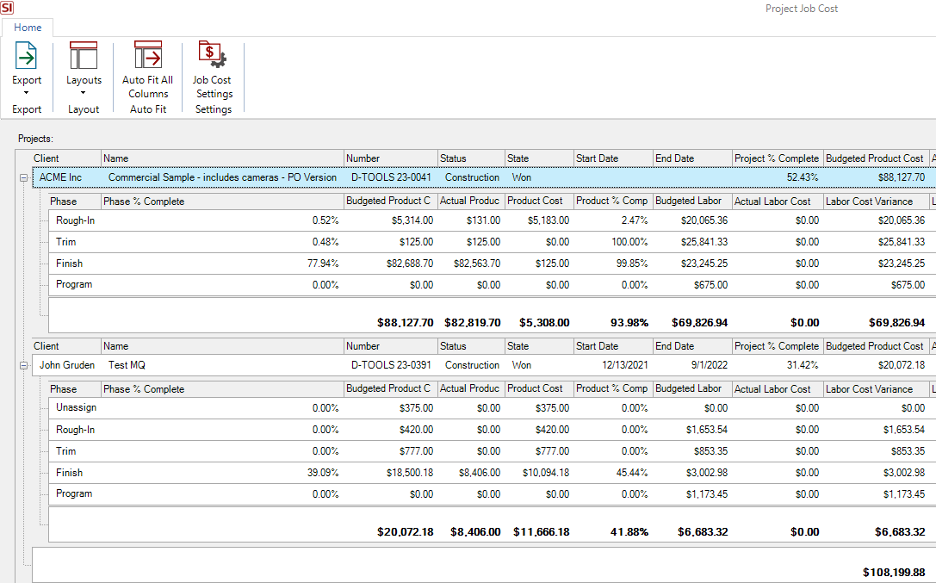This screenshot has width=936, height=584.
Task: Open Job Cost Settings icon
Action: (213, 55)
